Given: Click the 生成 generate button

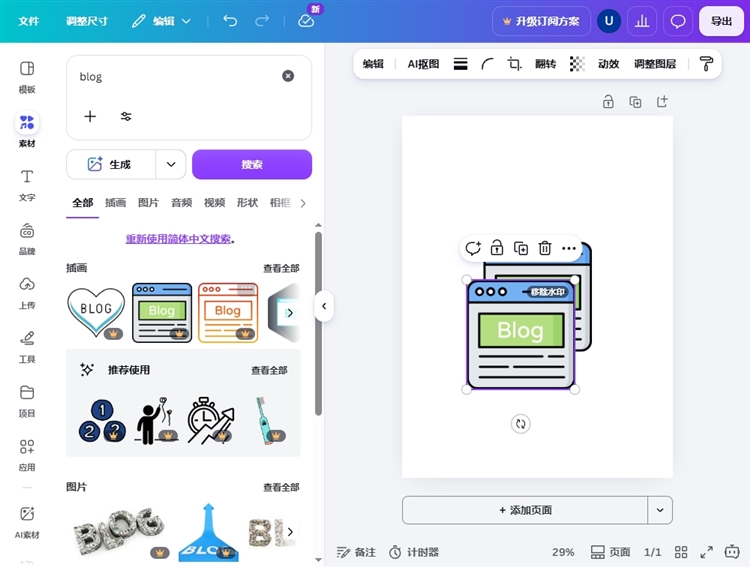Looking at the screenshot, I should [111, 164].
